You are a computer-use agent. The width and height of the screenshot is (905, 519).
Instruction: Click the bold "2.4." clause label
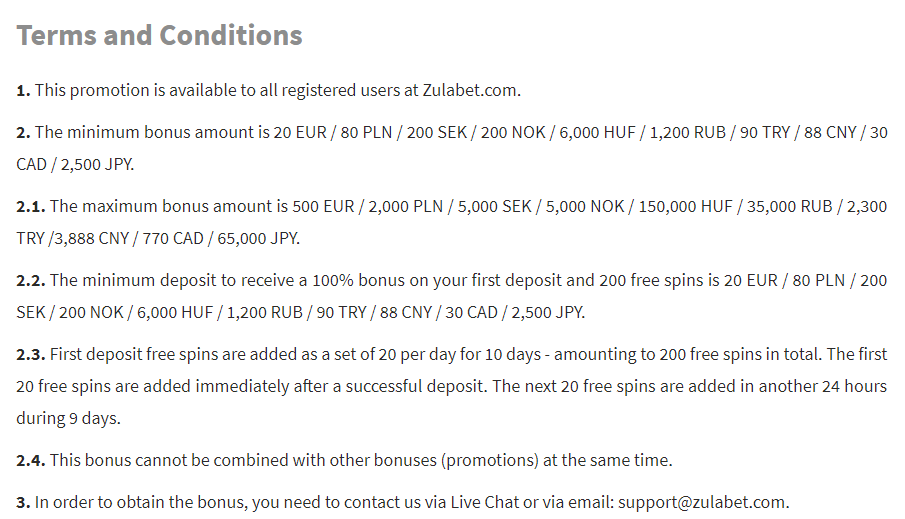(x=30, y=460)
